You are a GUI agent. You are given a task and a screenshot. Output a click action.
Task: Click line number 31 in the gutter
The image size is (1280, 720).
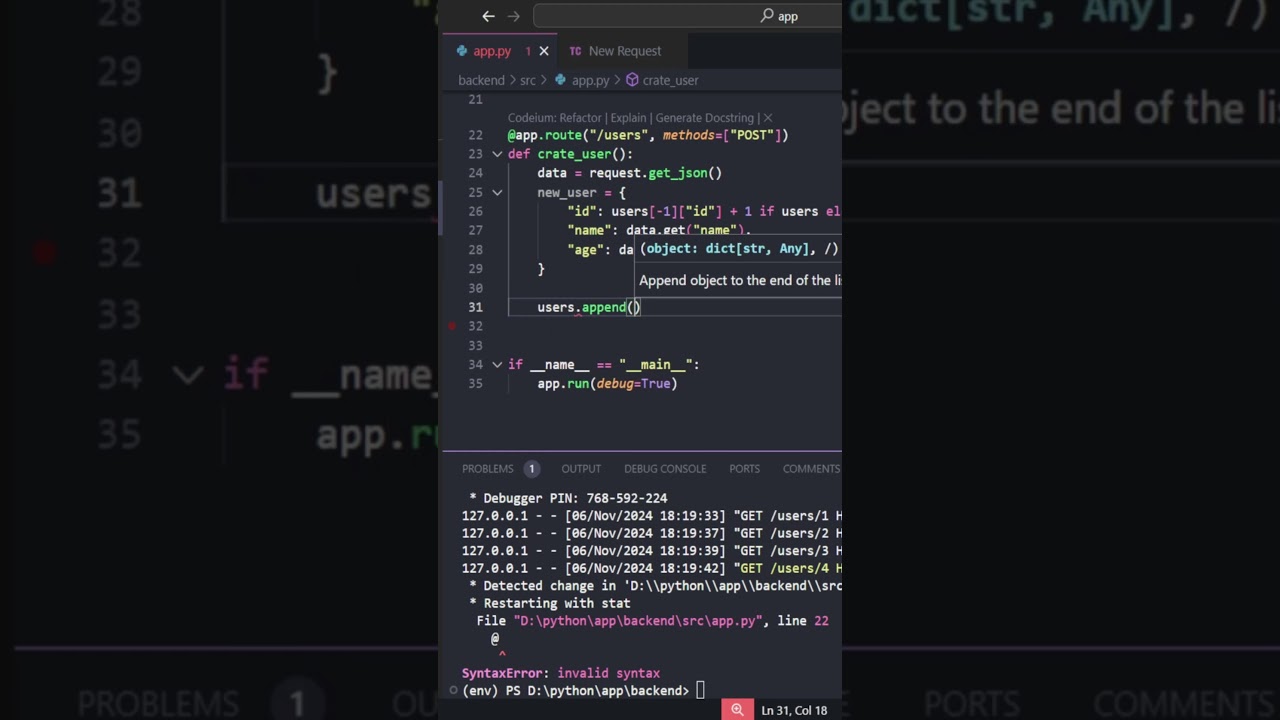[x=475, y=307]
